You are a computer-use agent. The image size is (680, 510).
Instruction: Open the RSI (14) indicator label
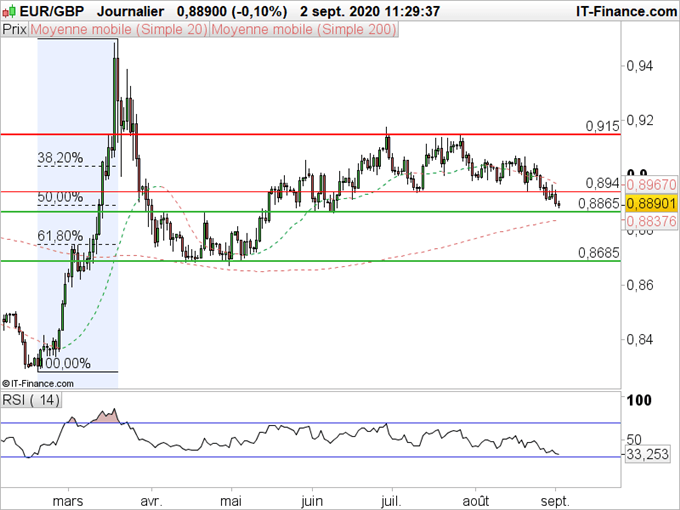(x=31, y=399)
